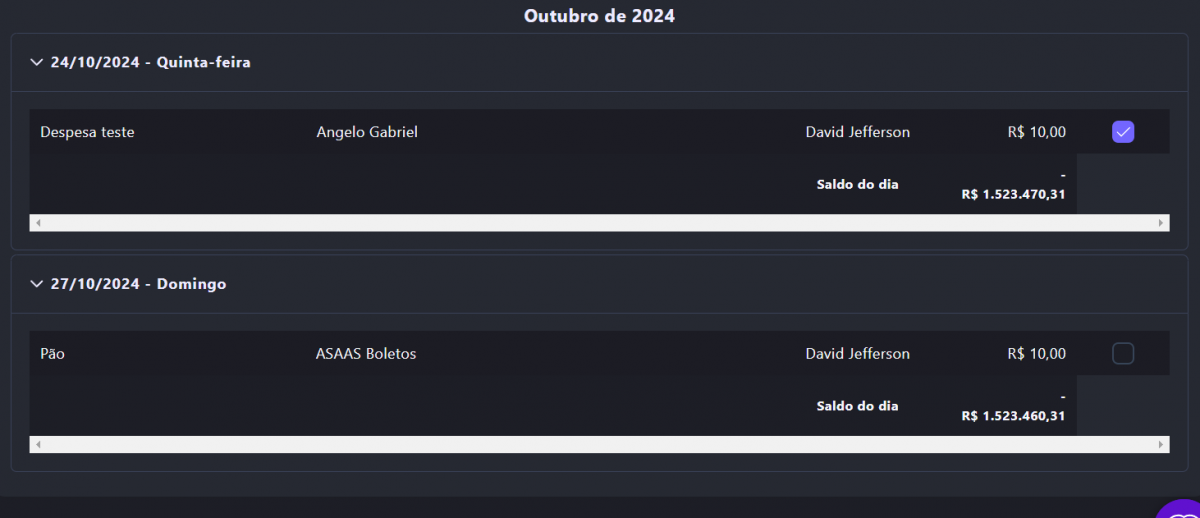Select the Pão entry name

click(52, 354)
